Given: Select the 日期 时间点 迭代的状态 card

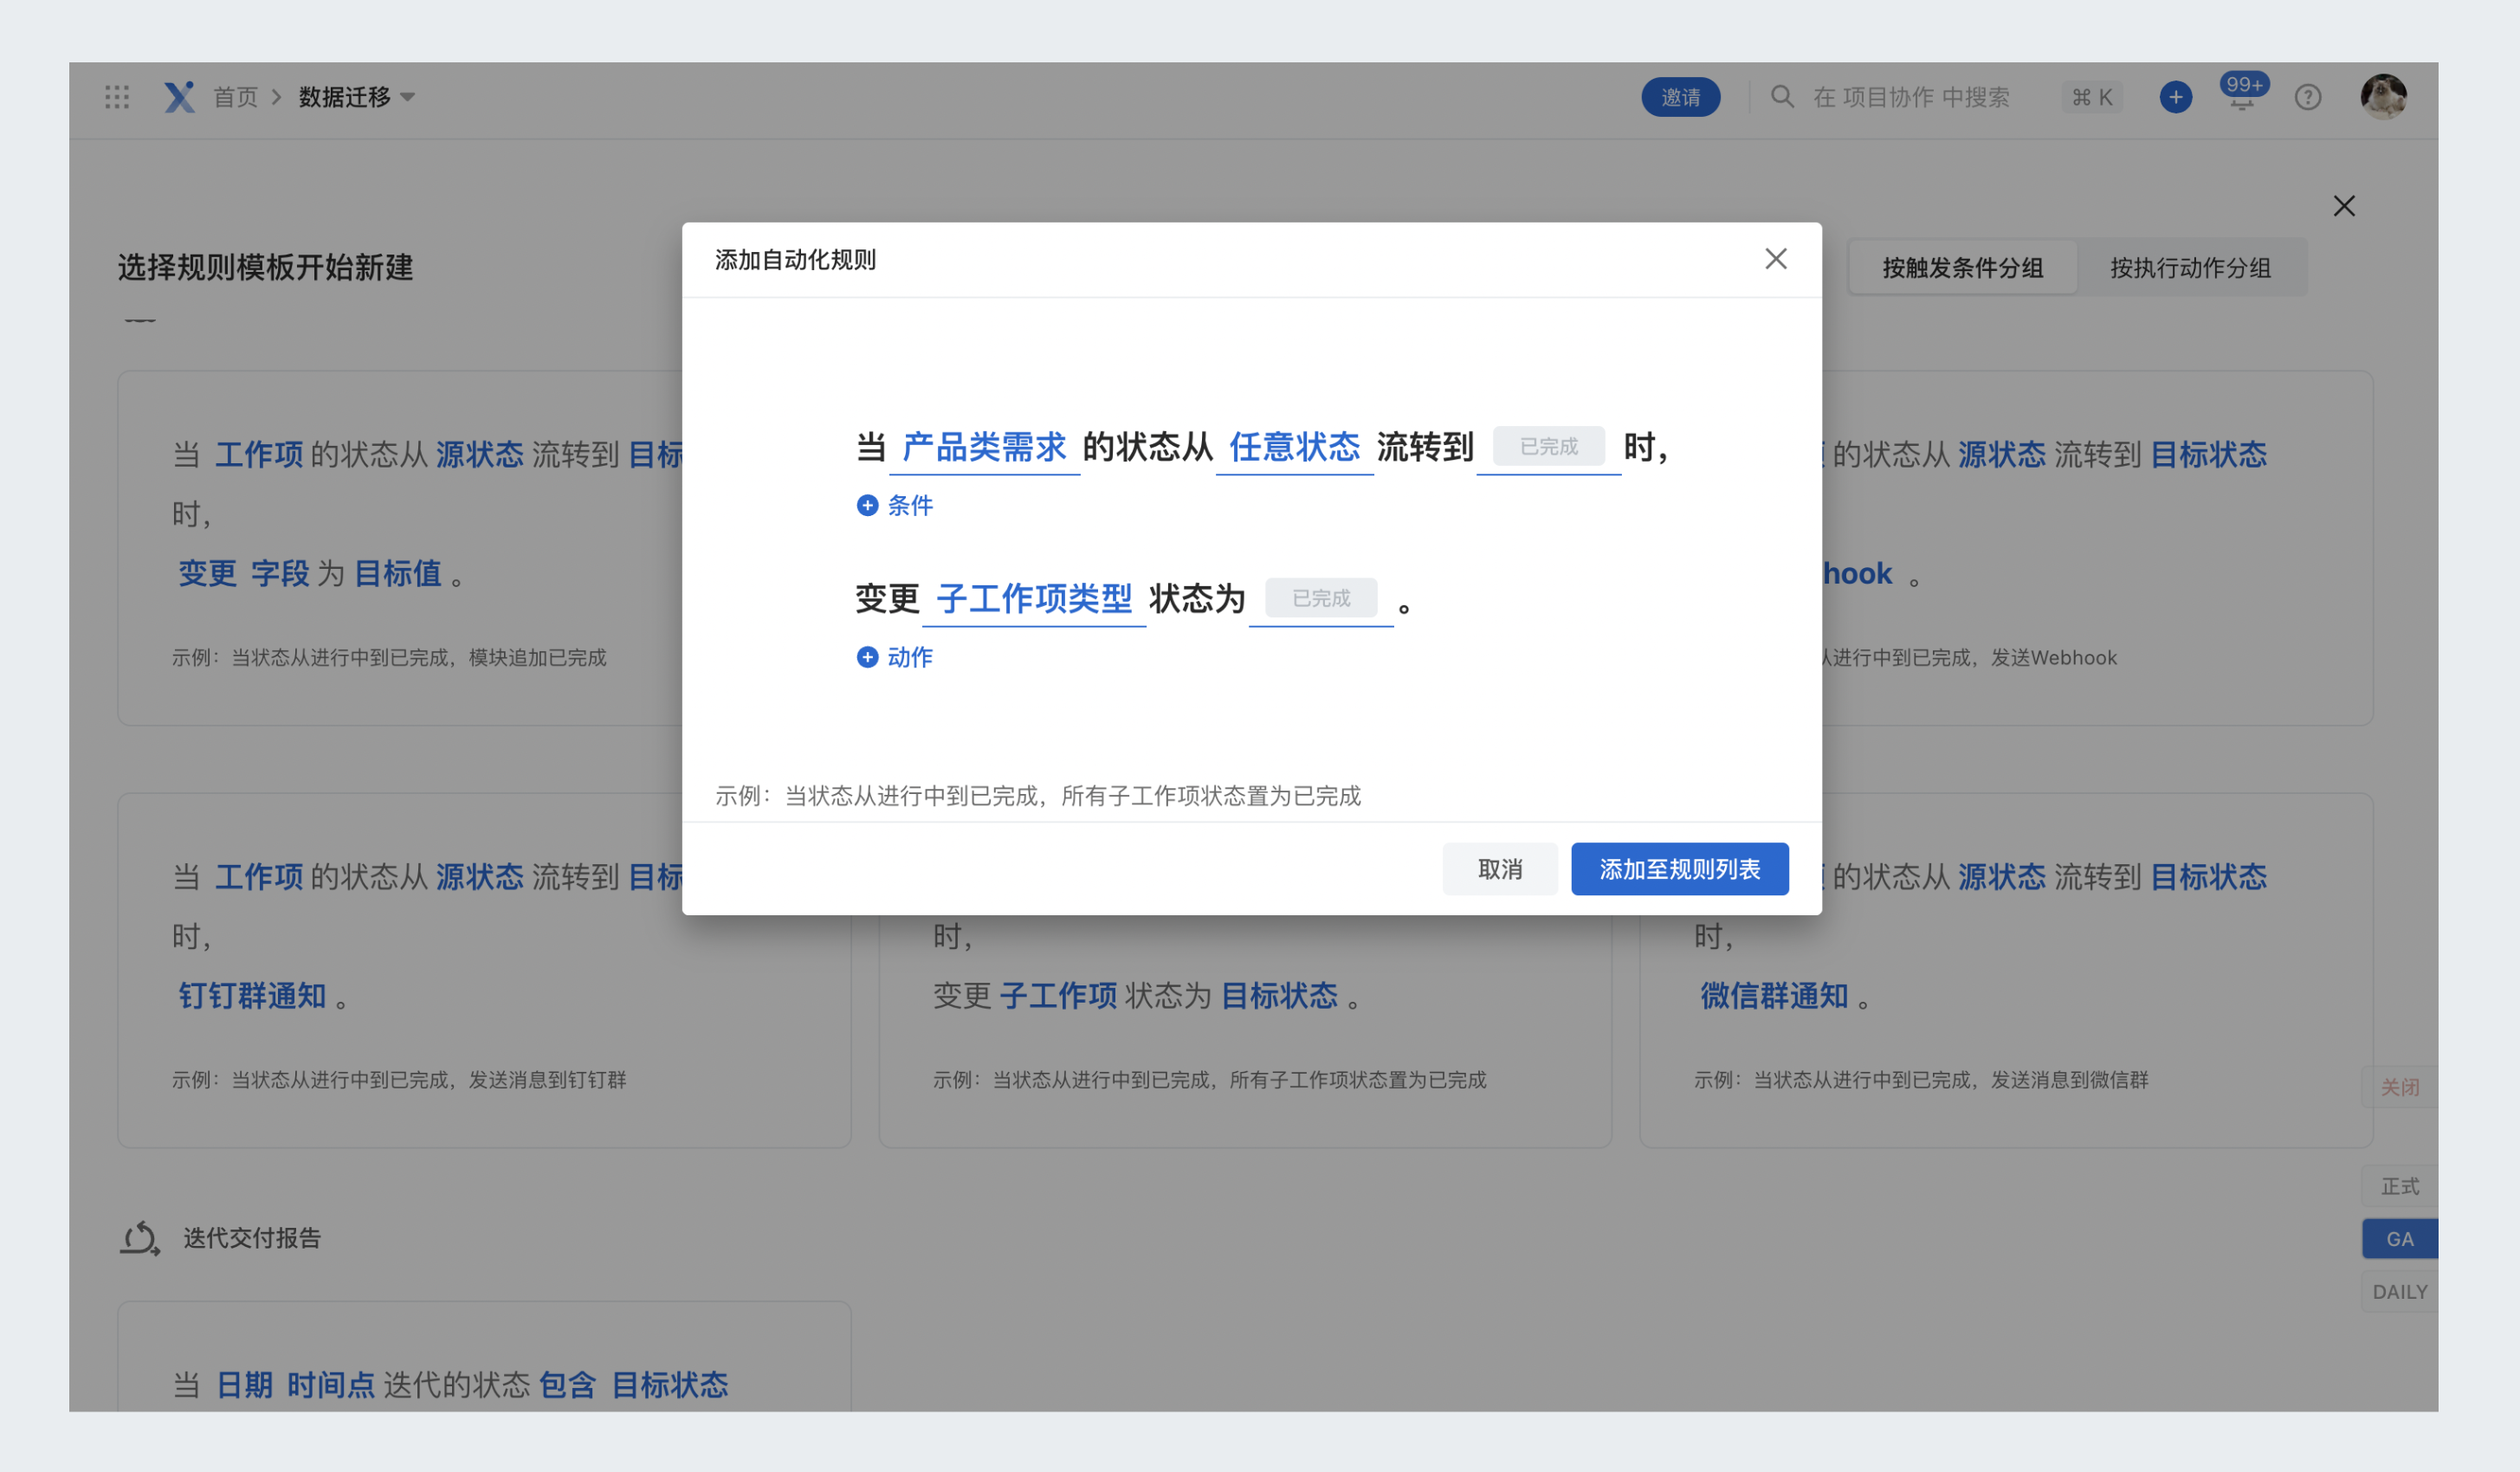Looking at the screenshot, I should coord(484,1357).
